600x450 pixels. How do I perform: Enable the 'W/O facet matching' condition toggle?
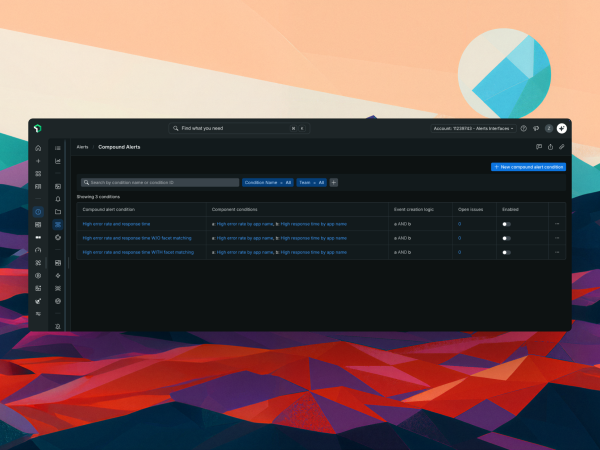[x=506, y=238]
